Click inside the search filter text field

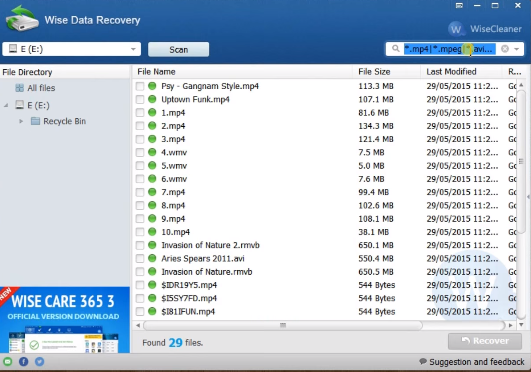pos(450,49)
